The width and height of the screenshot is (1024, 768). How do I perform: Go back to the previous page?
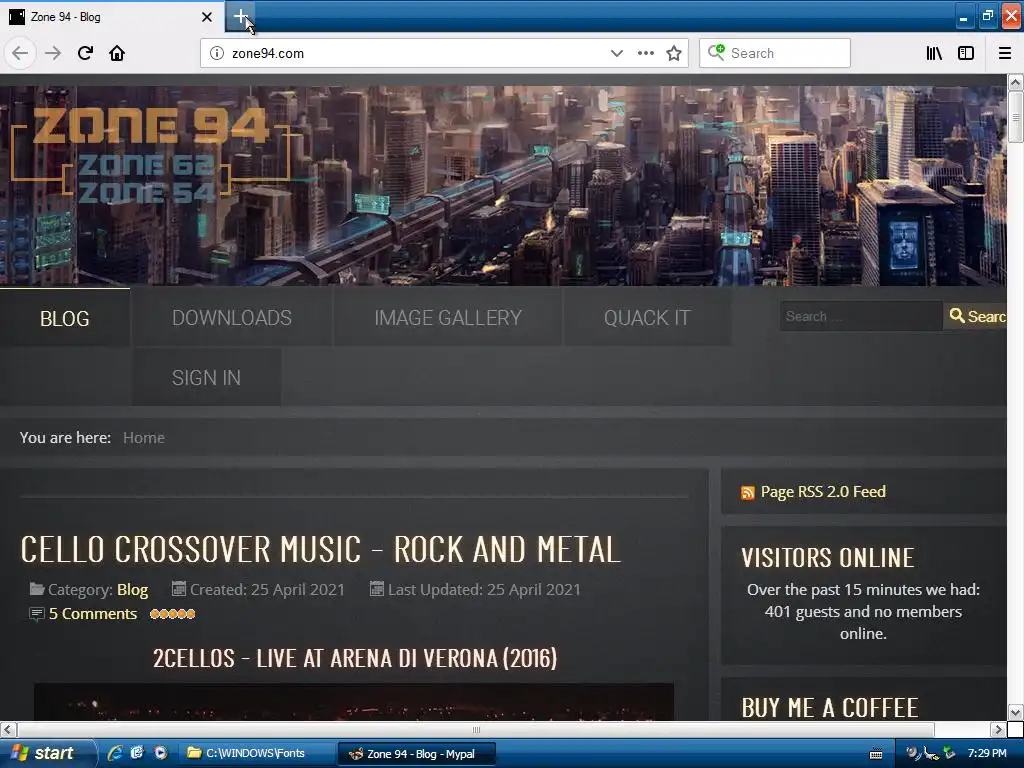coord(20,53)
